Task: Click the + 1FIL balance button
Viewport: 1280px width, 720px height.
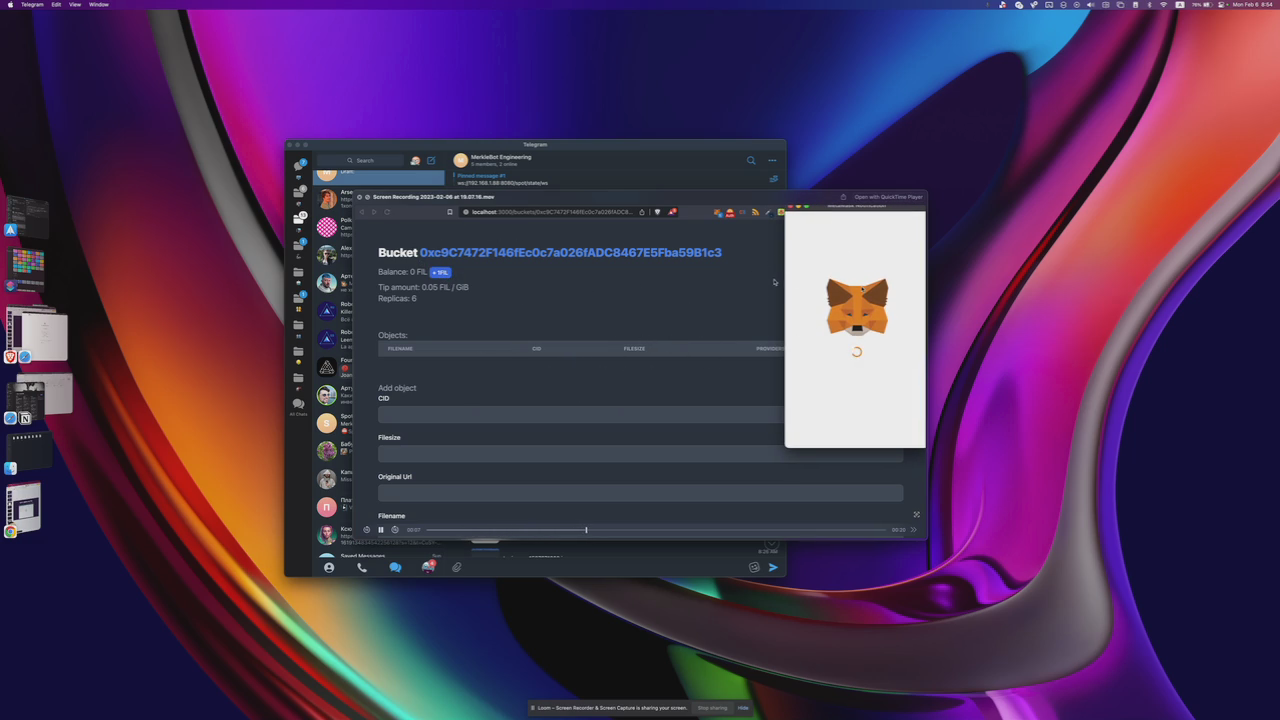Action: (x=440, y=272)
